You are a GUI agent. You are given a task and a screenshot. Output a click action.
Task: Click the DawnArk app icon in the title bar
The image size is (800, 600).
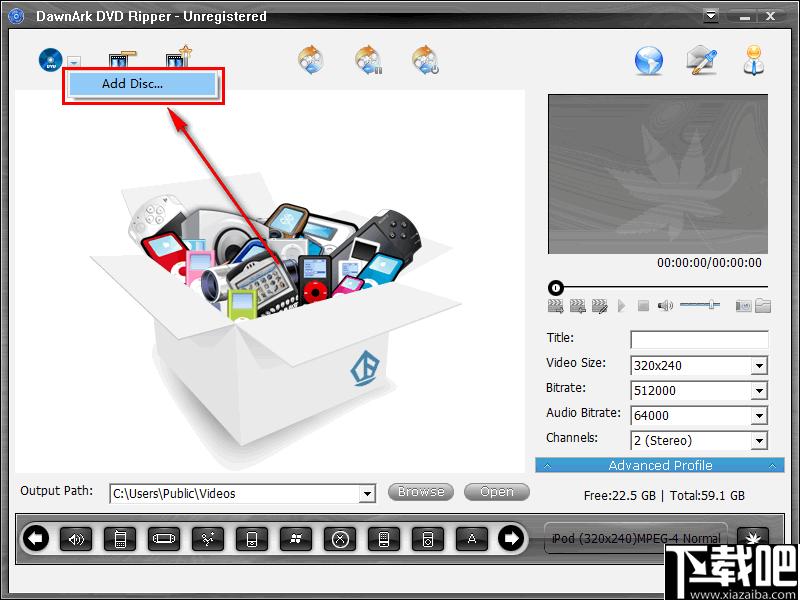pos(16,16)
